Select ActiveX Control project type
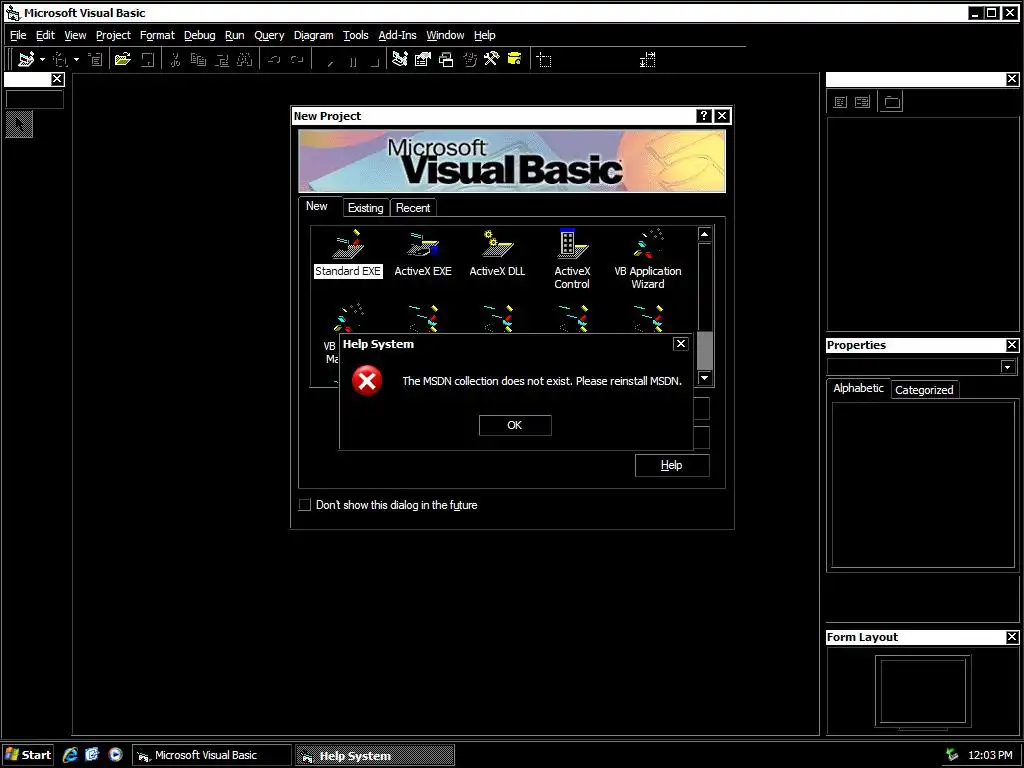This screenshot has width=1024, height=768. tap(572, 260)
